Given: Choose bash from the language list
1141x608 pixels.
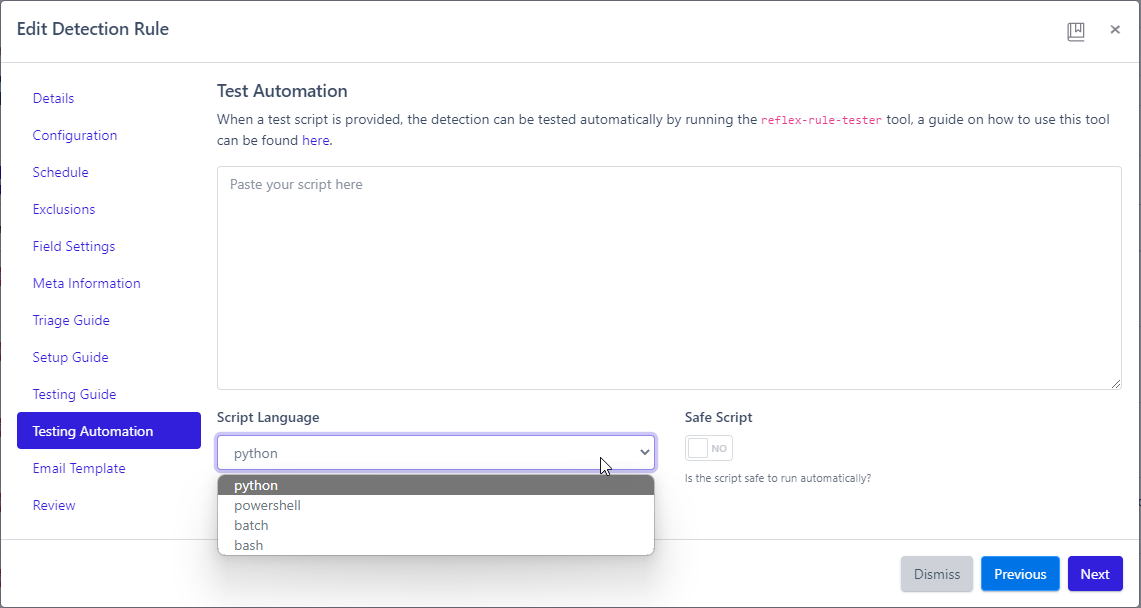Looking at the screenshot, I should pos(436,545).
